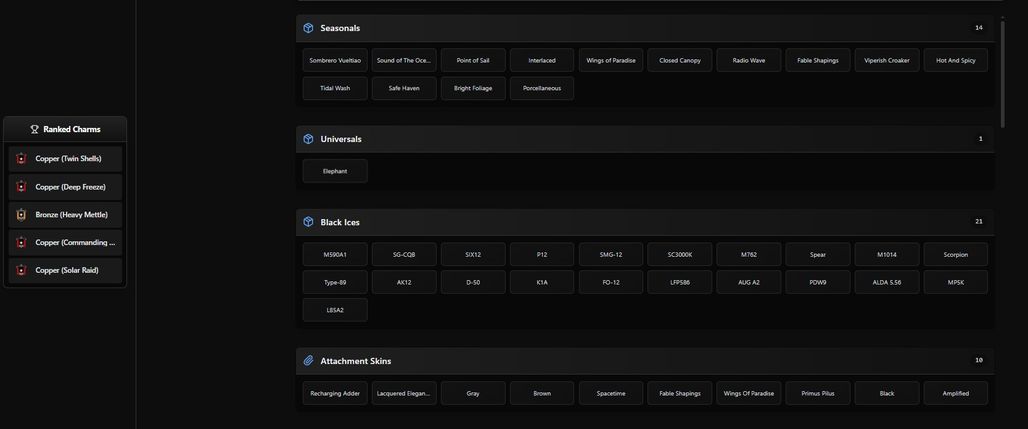Click the Copper (Solar Raid) charm icon
1028x429 pixels.
[21, 270]
